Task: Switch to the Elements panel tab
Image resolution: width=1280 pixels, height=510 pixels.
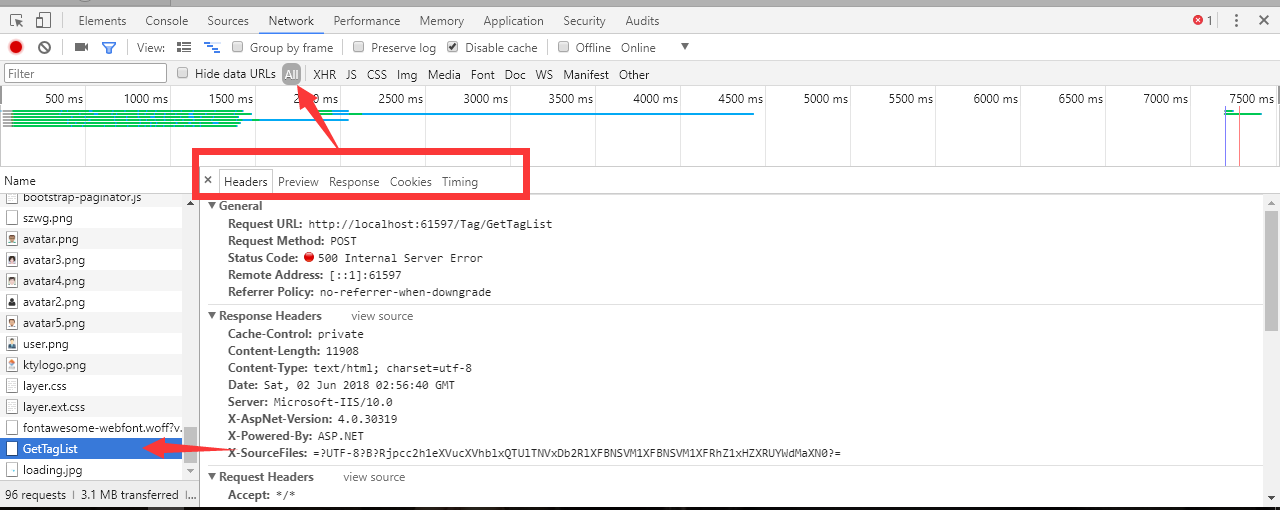Action: [102, 20]
